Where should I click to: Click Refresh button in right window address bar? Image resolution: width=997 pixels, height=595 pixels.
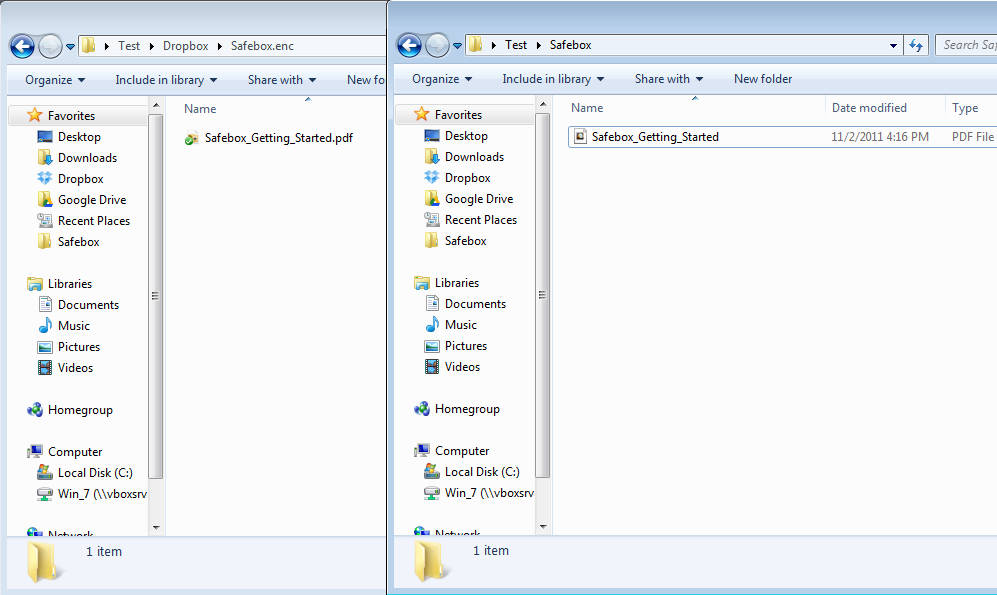(916, 45)
